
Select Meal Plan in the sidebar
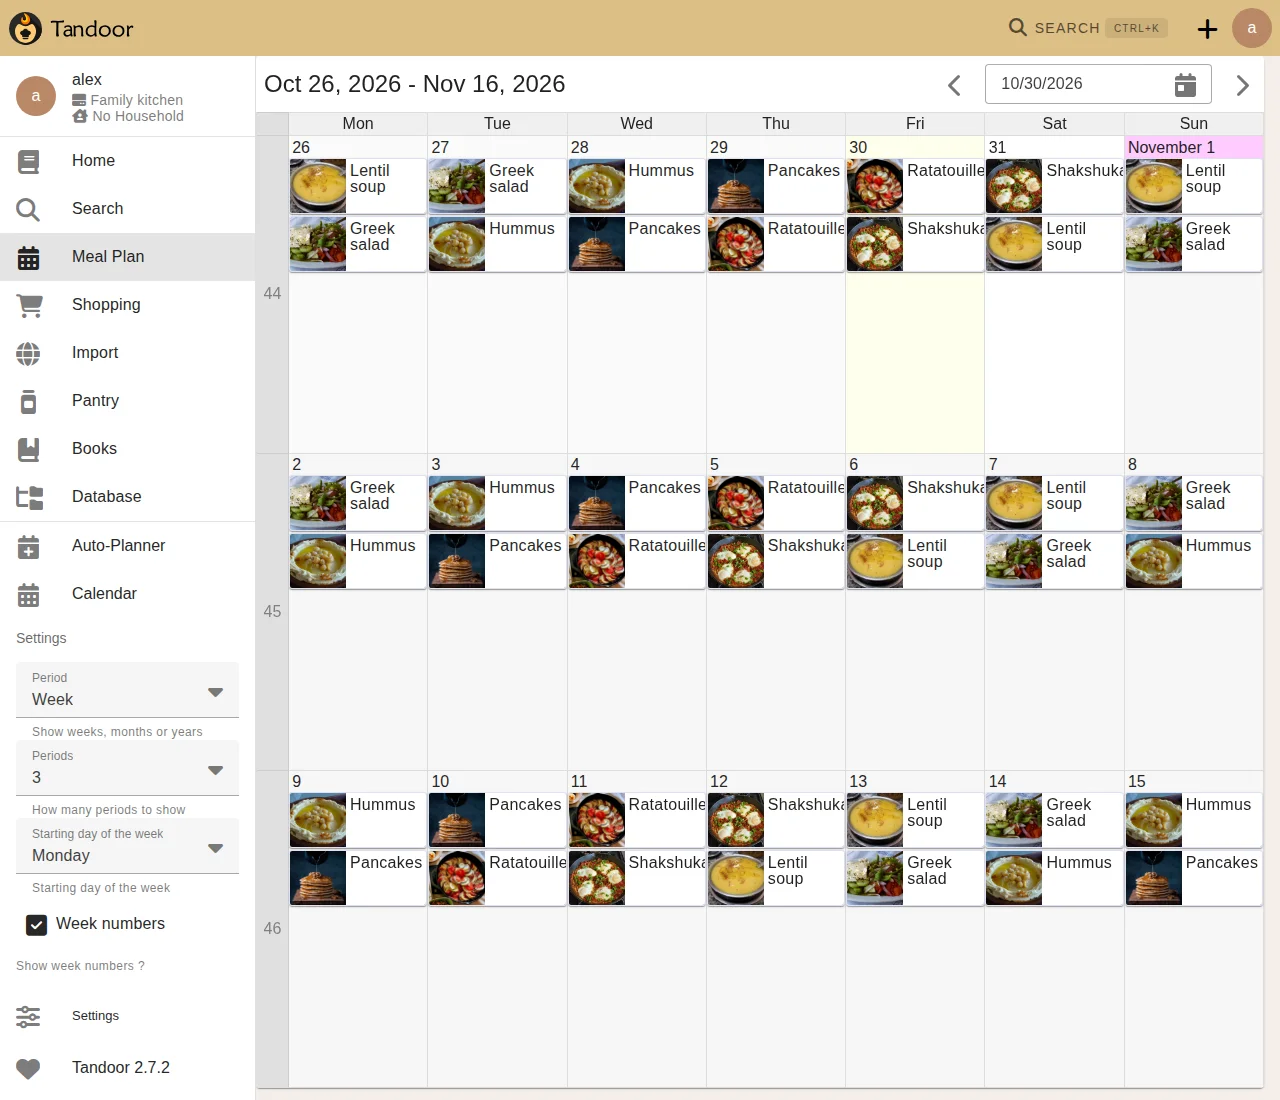tap(127, 257)
